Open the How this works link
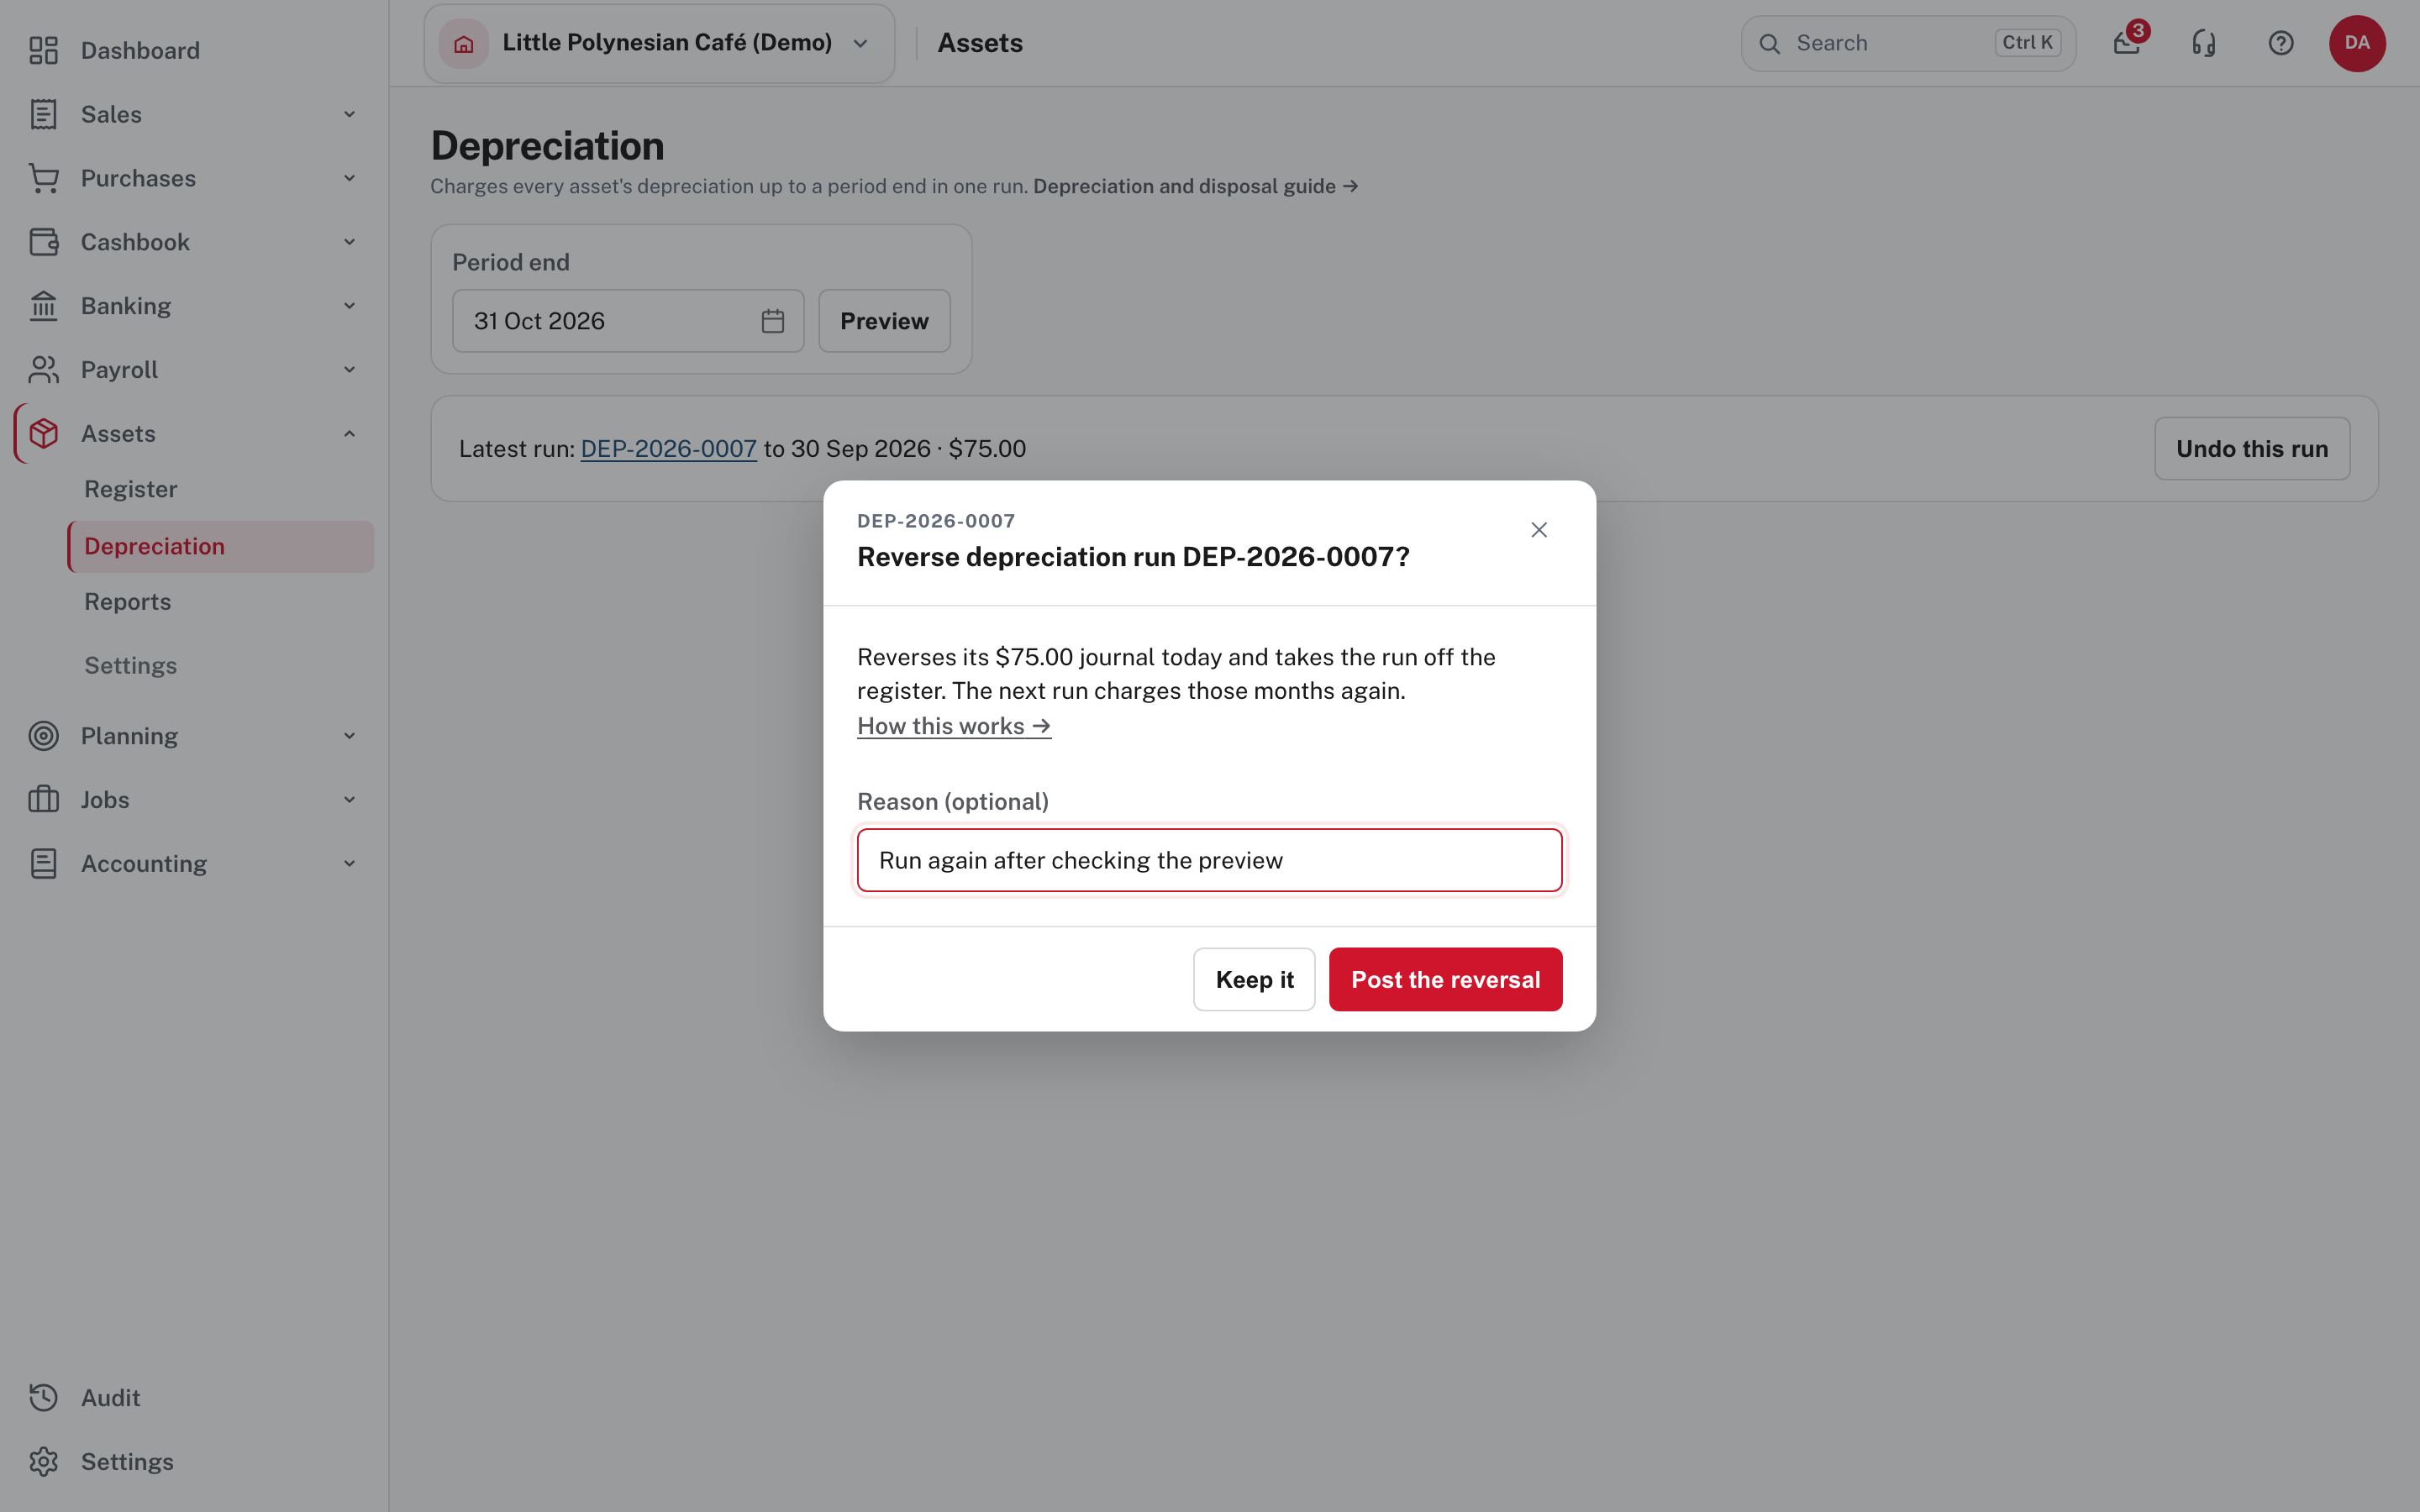Screen dimensions: 2420x1512 pos(954,726)
